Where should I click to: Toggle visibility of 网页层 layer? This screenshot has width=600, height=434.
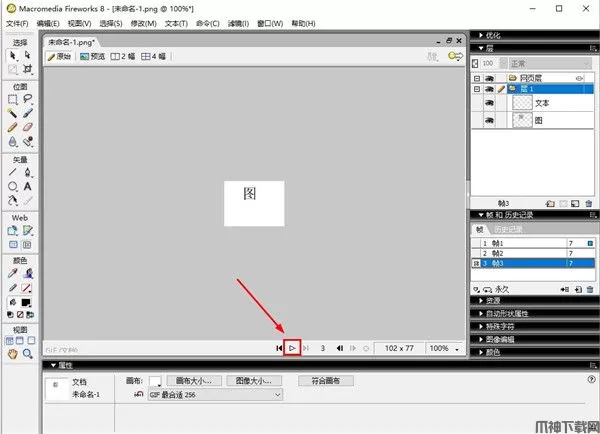point(489,78)
